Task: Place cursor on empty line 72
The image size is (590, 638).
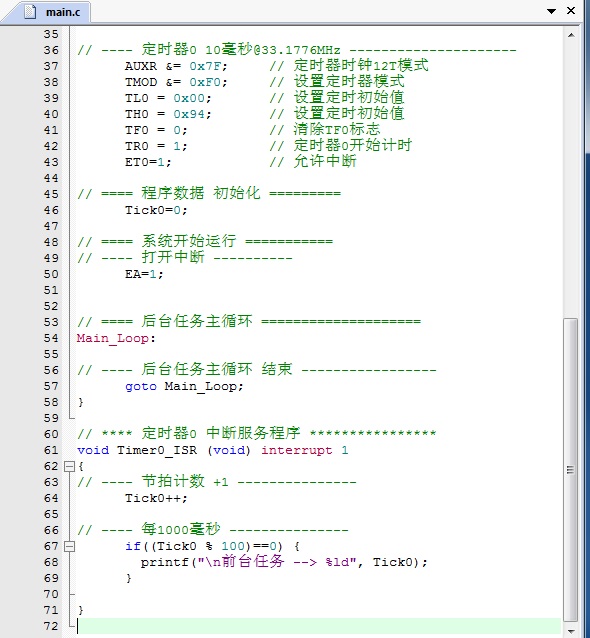Action: tap(319, 626)
